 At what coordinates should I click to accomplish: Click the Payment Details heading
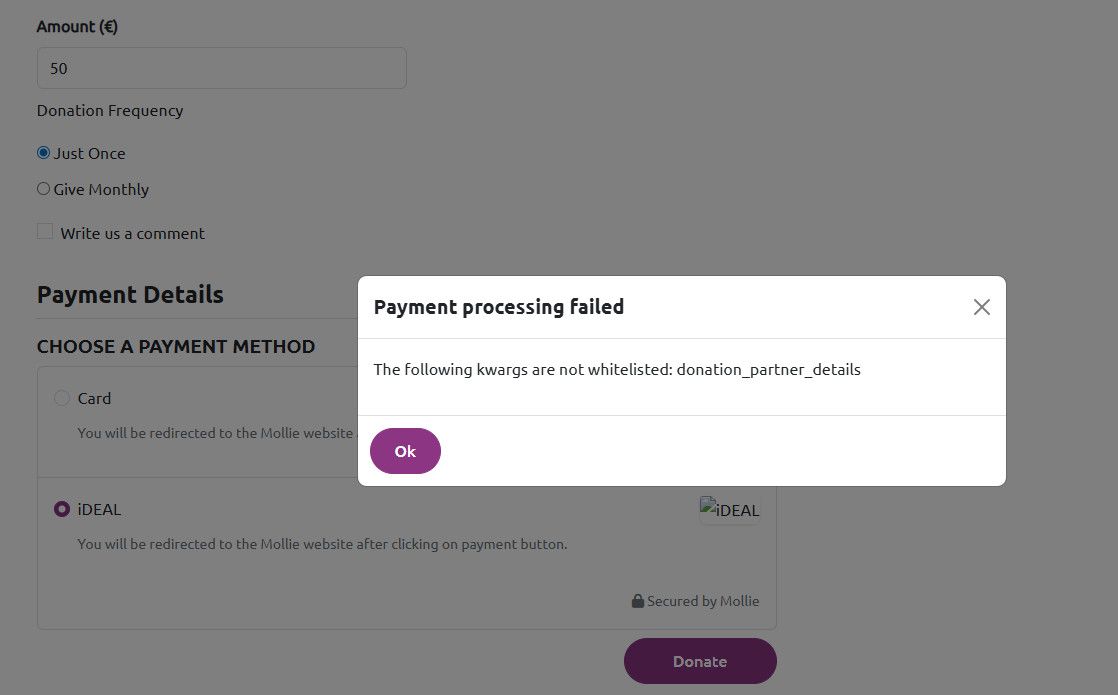coord(130,295)
